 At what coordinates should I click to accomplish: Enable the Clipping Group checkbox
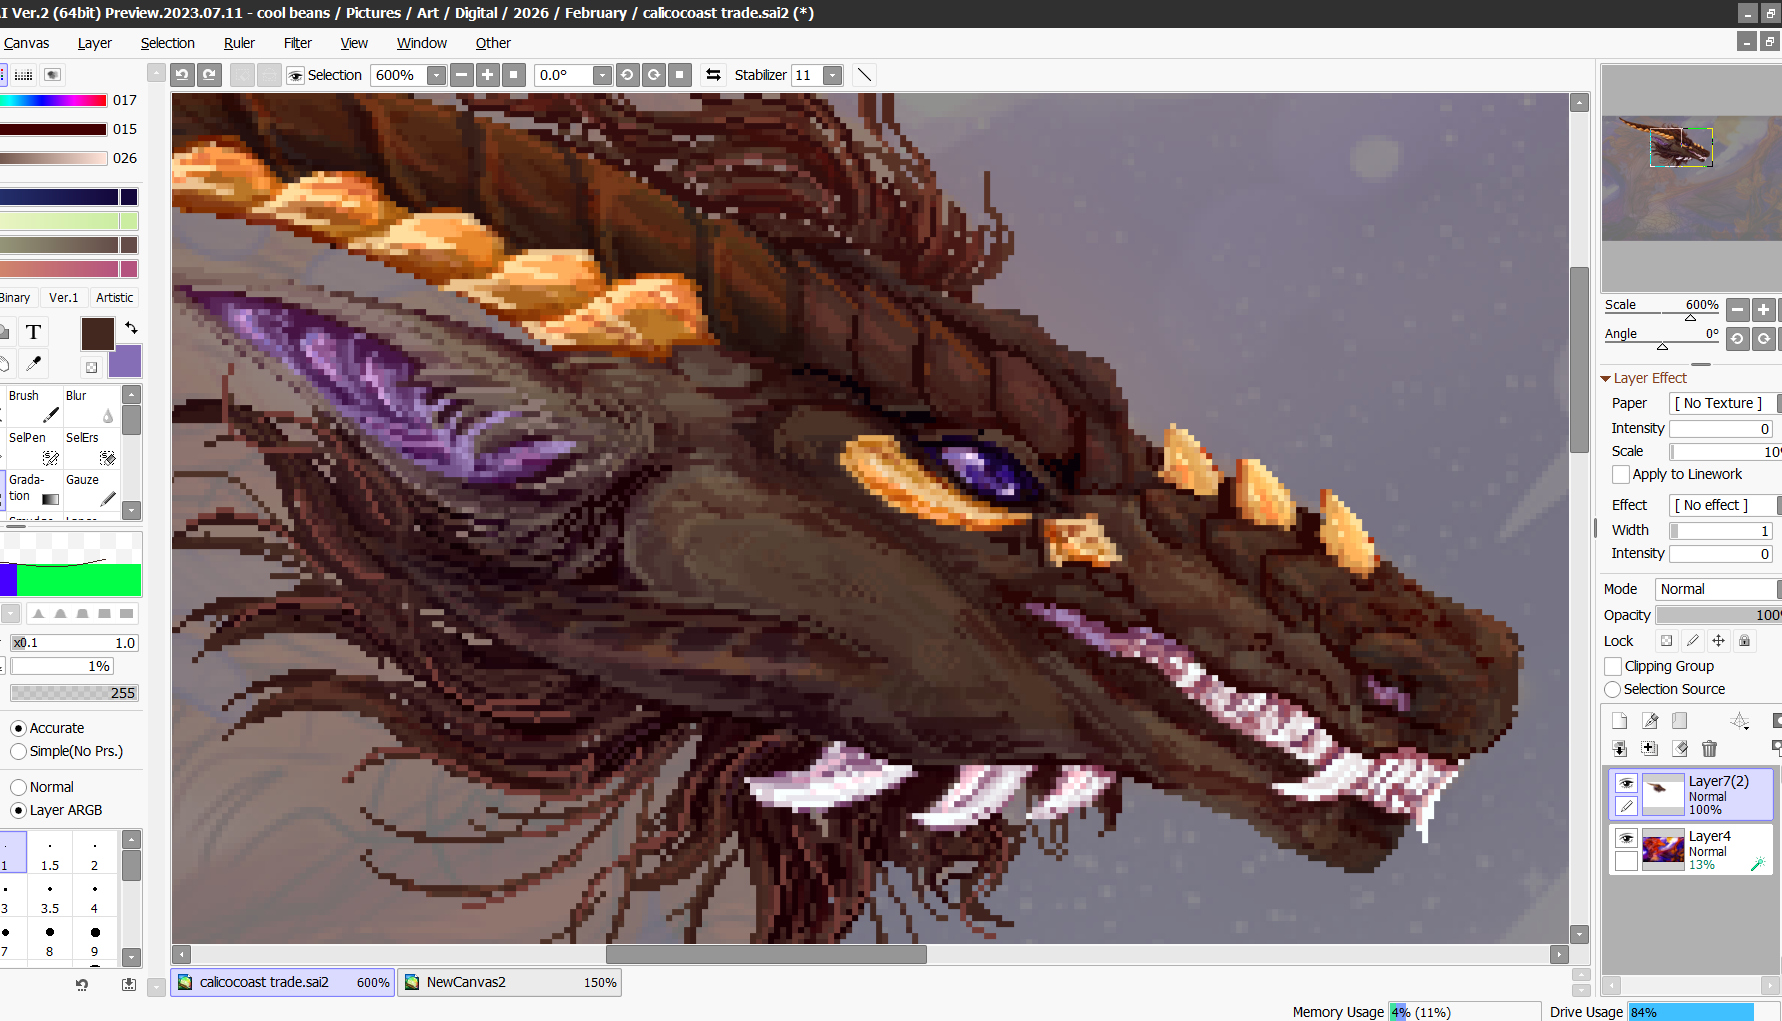tap(1613, 666)
